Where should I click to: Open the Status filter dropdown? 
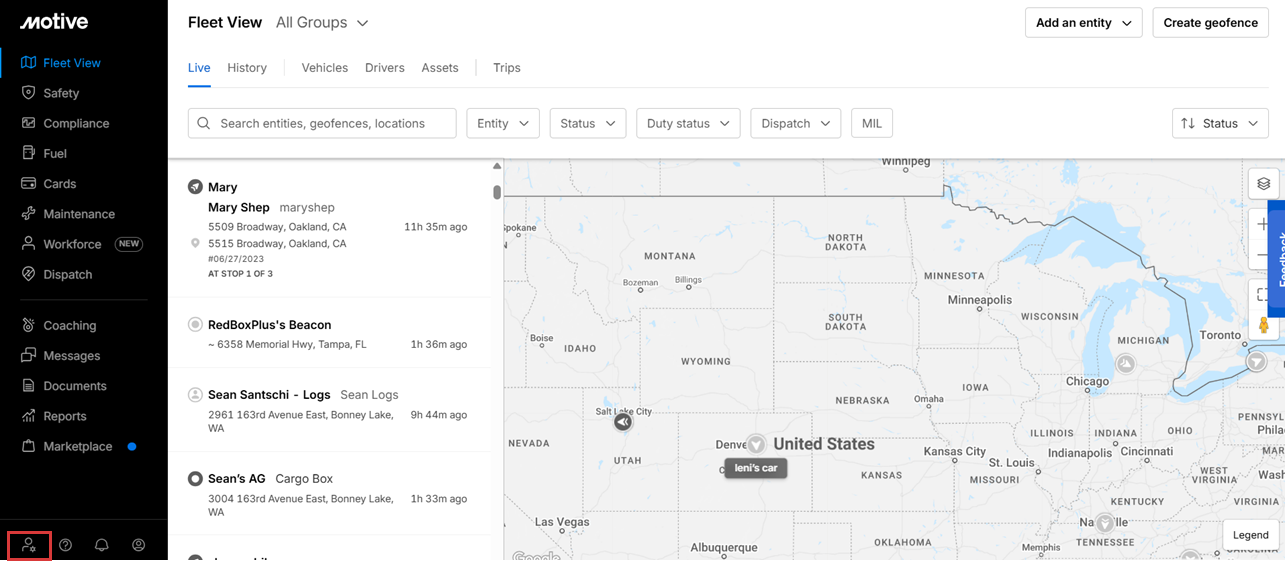point(587,123)
